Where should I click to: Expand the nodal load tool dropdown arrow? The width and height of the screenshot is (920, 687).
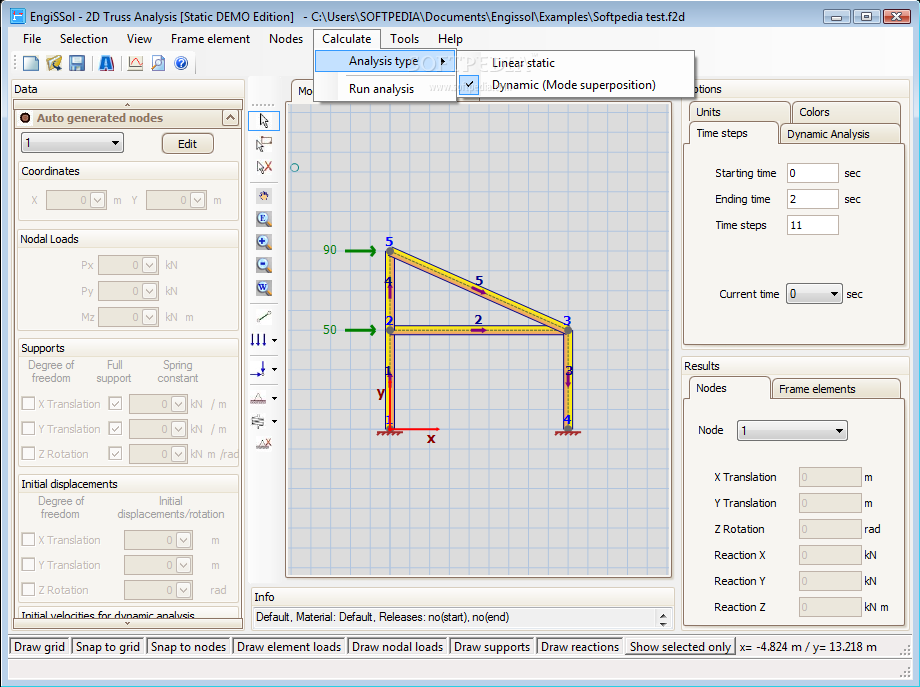pos(274,370)
